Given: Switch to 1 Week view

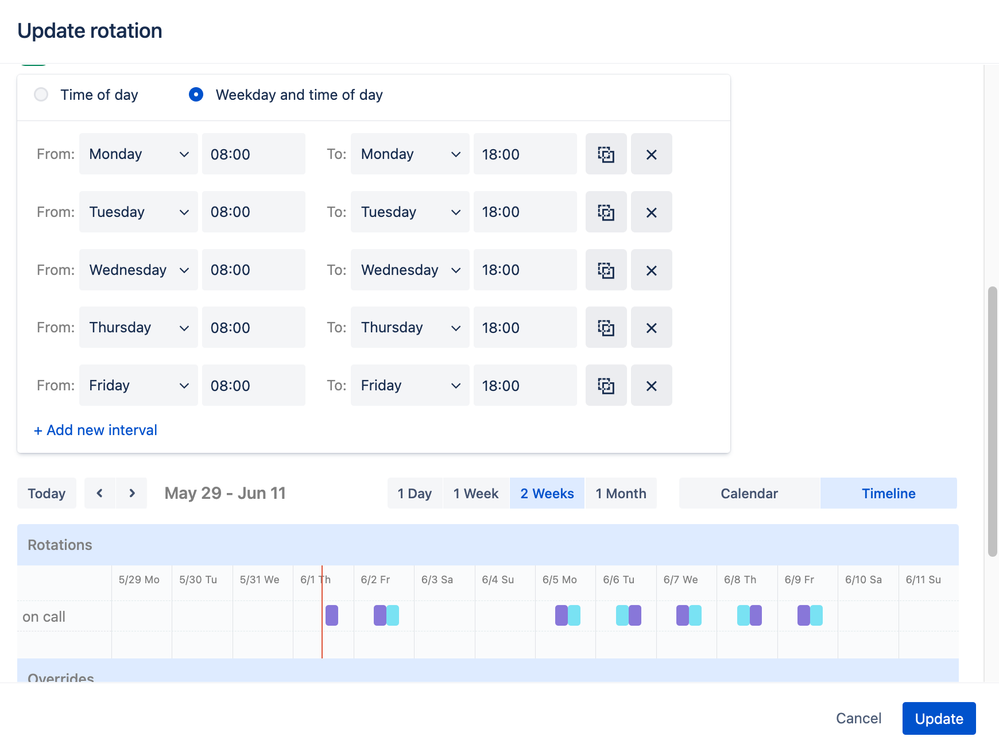Looking at the screenshot, I should click(476, 493).
